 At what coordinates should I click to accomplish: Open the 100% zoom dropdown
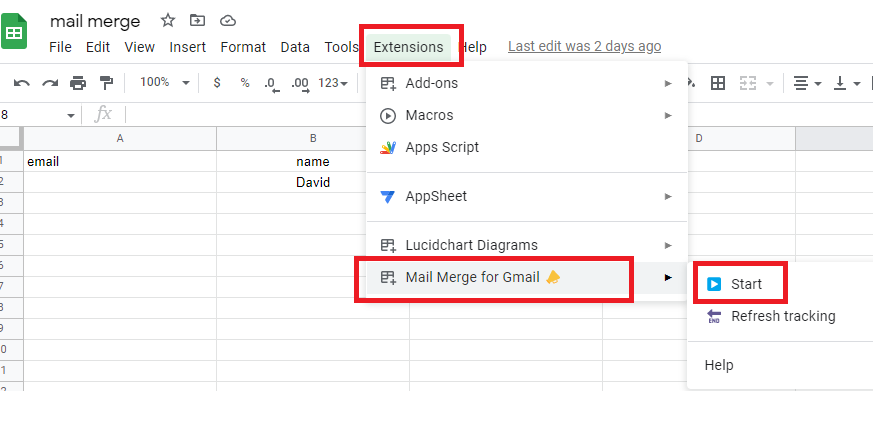161,83
